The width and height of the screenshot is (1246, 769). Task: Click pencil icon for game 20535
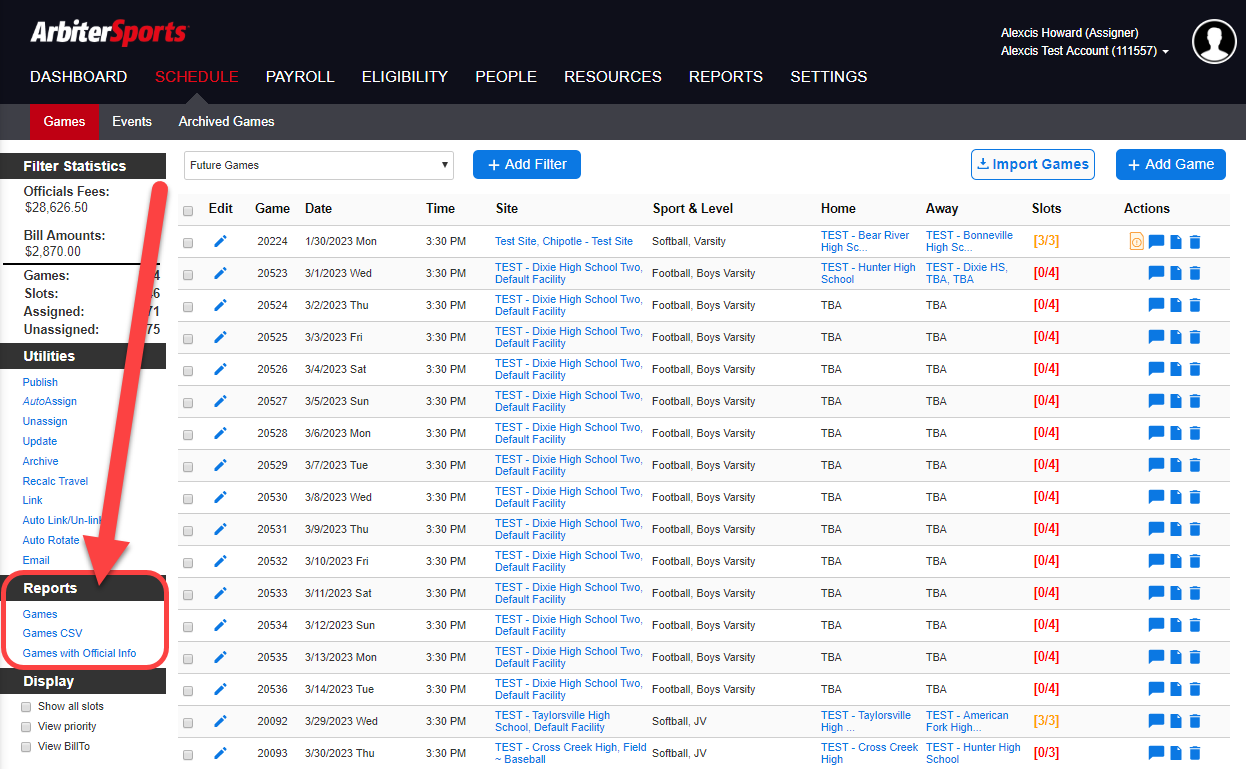pos(220,657)
